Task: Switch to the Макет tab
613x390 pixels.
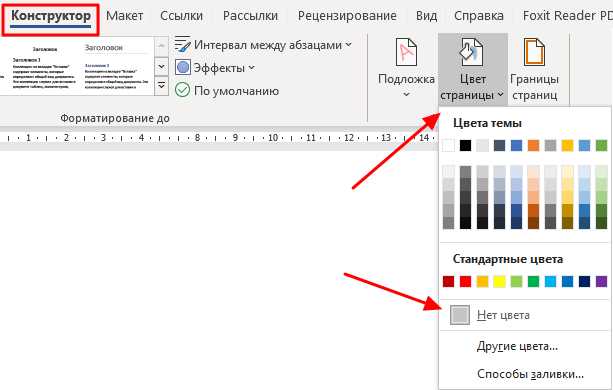Action: [124, 16]
